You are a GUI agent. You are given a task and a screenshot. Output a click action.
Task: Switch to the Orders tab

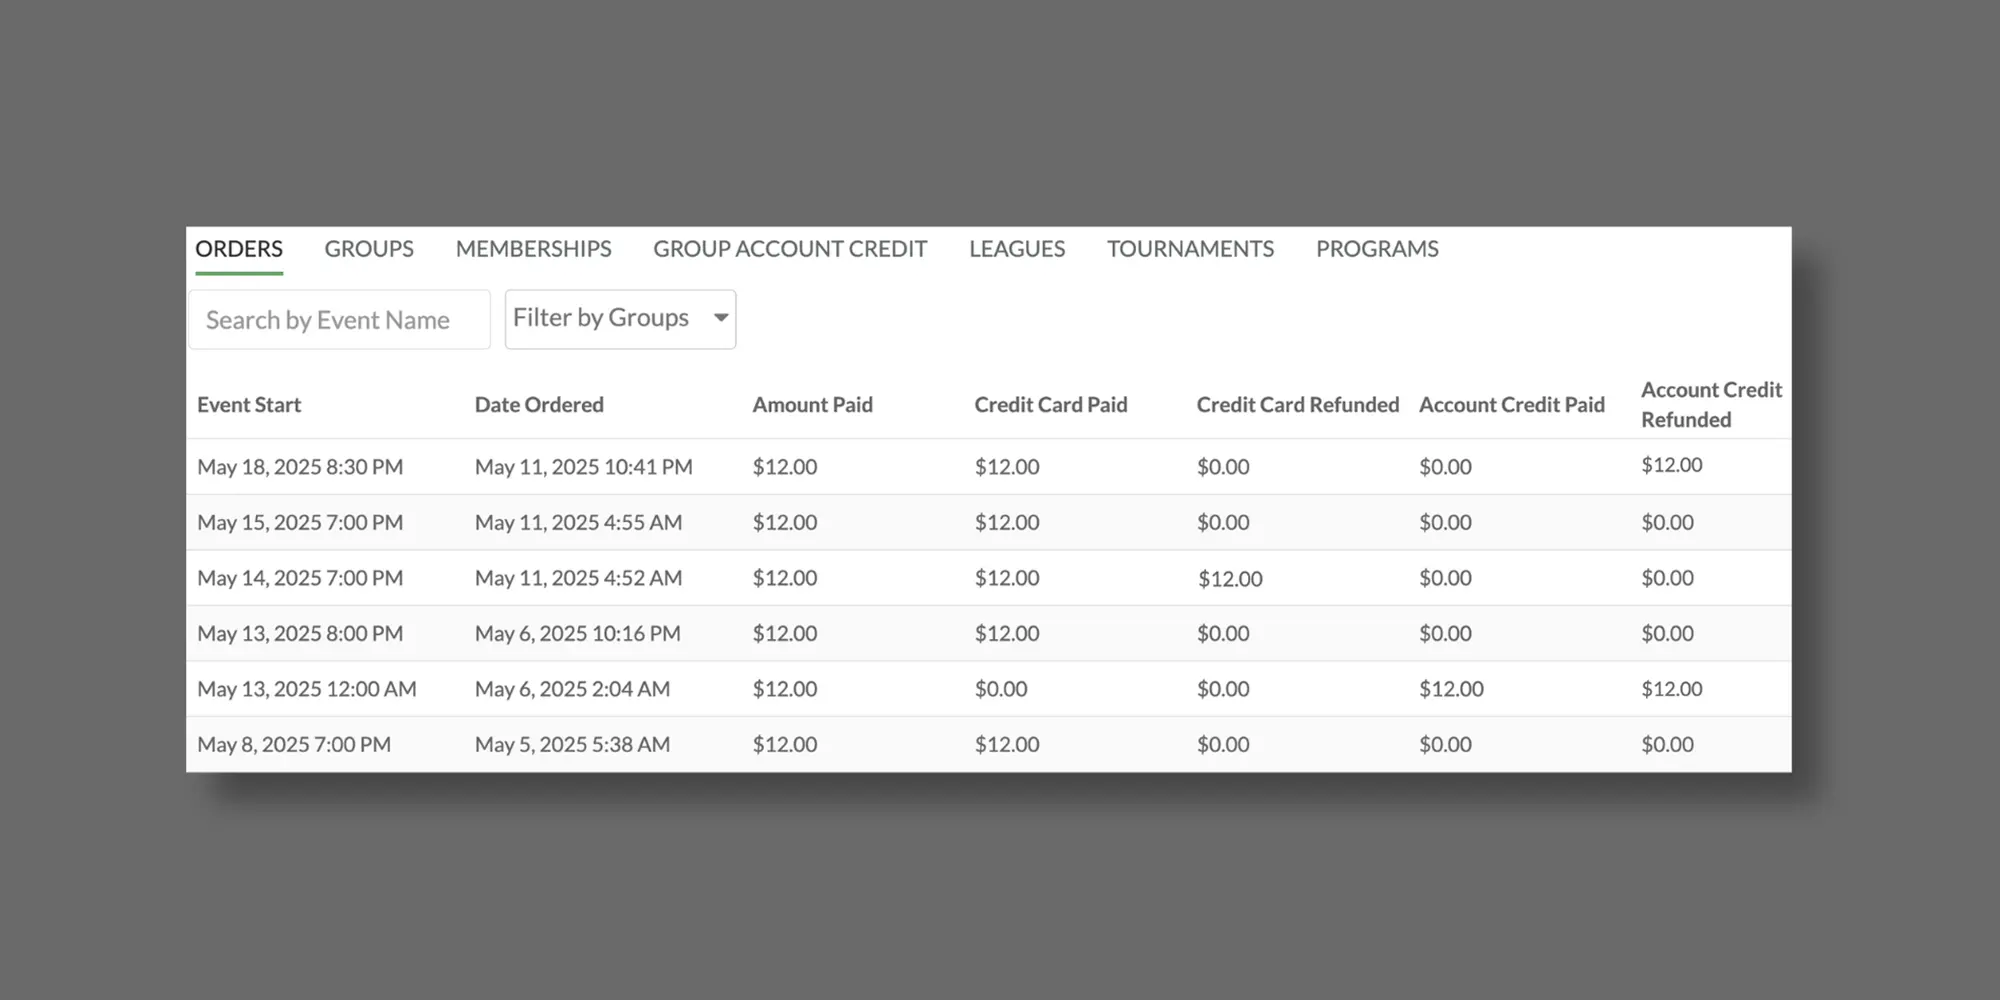[x=239, y=249]
